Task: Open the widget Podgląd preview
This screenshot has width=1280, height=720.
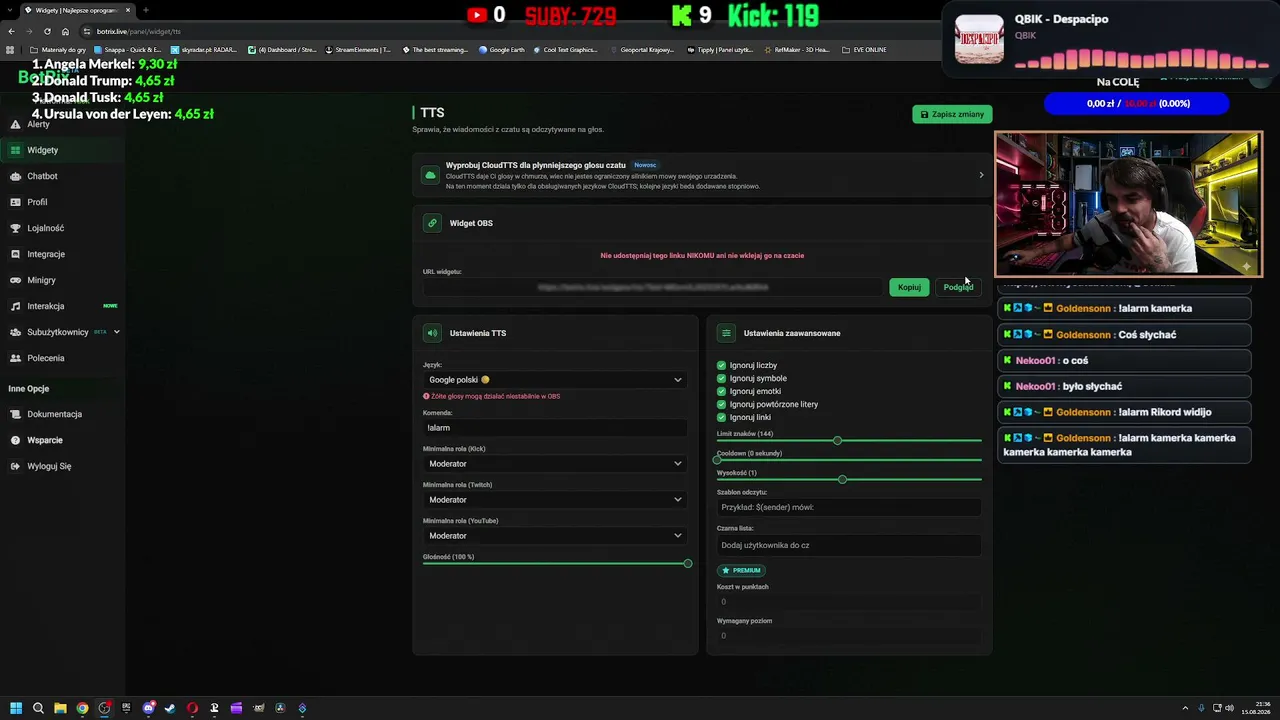Action: [x=958, y=287]
